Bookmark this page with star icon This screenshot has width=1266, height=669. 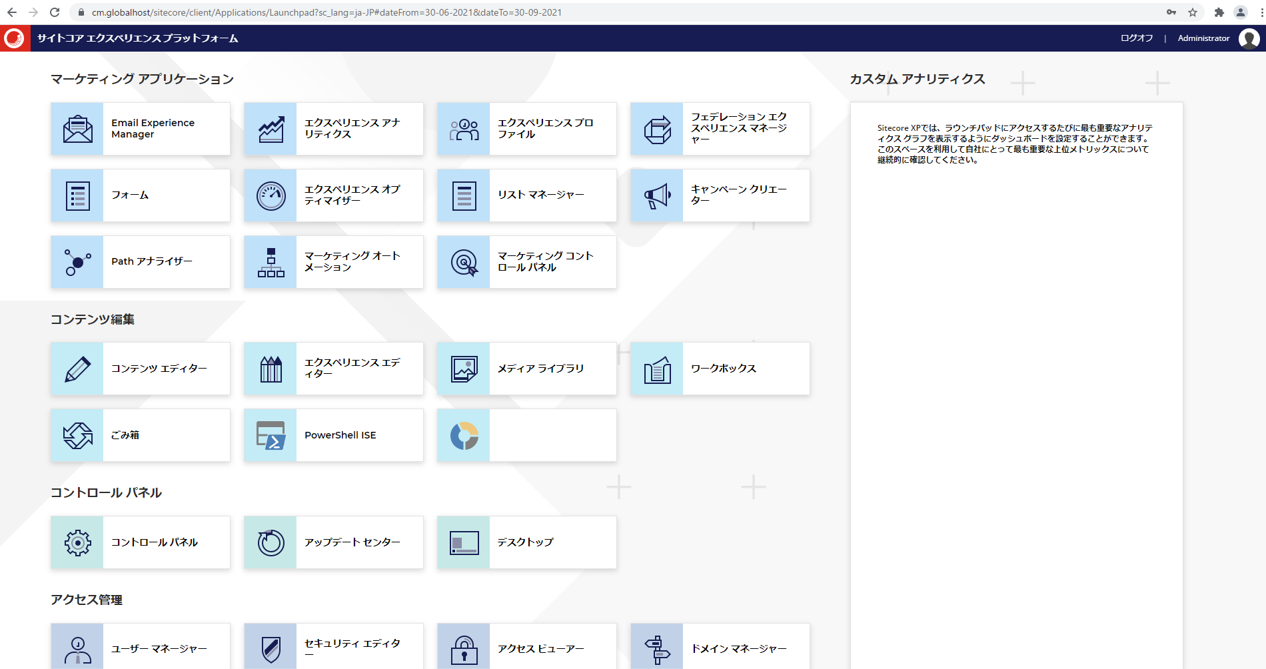pos(1193,12)
